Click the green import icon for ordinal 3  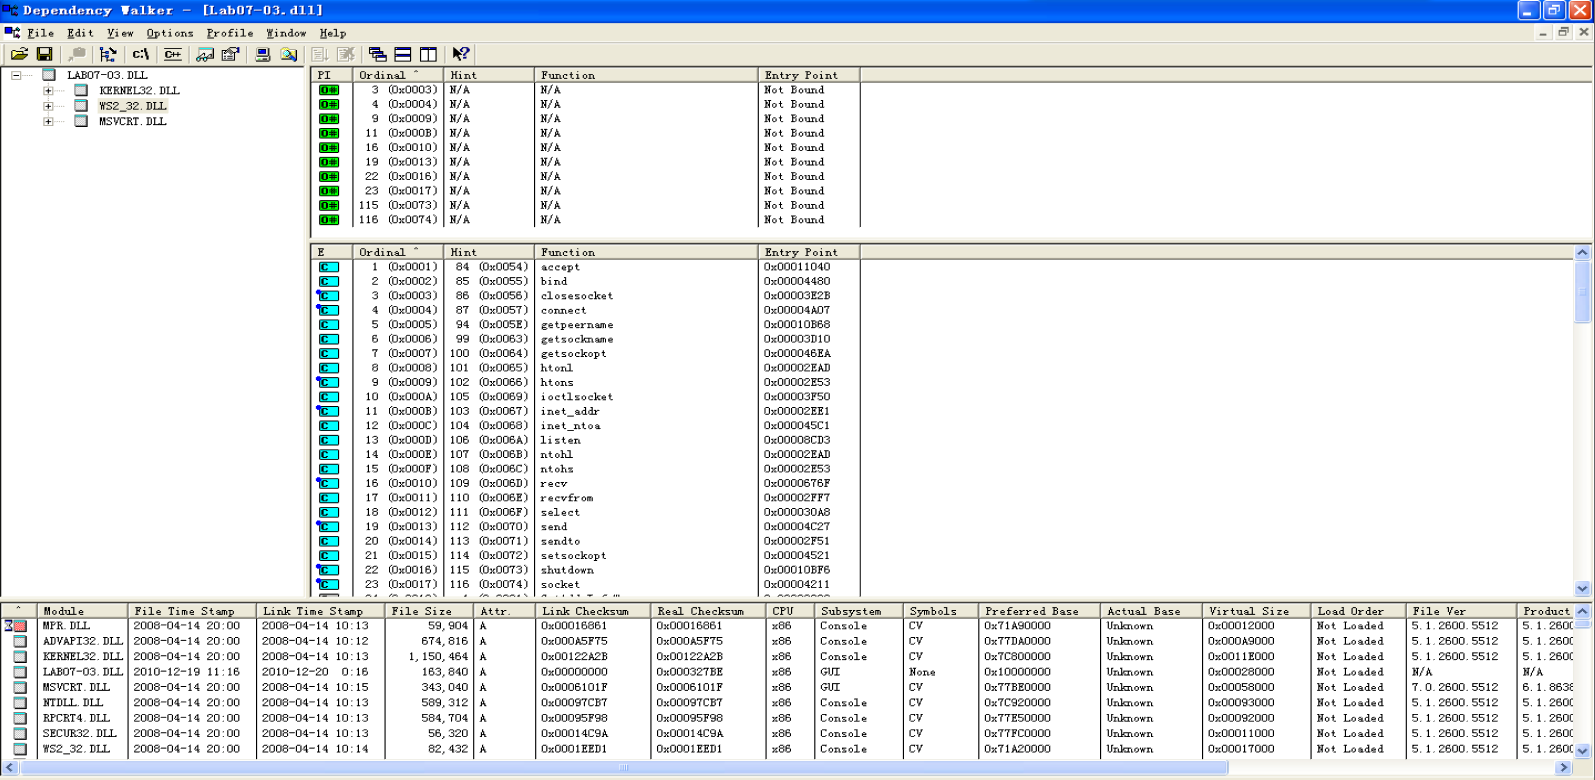click(x=328, y=90)
